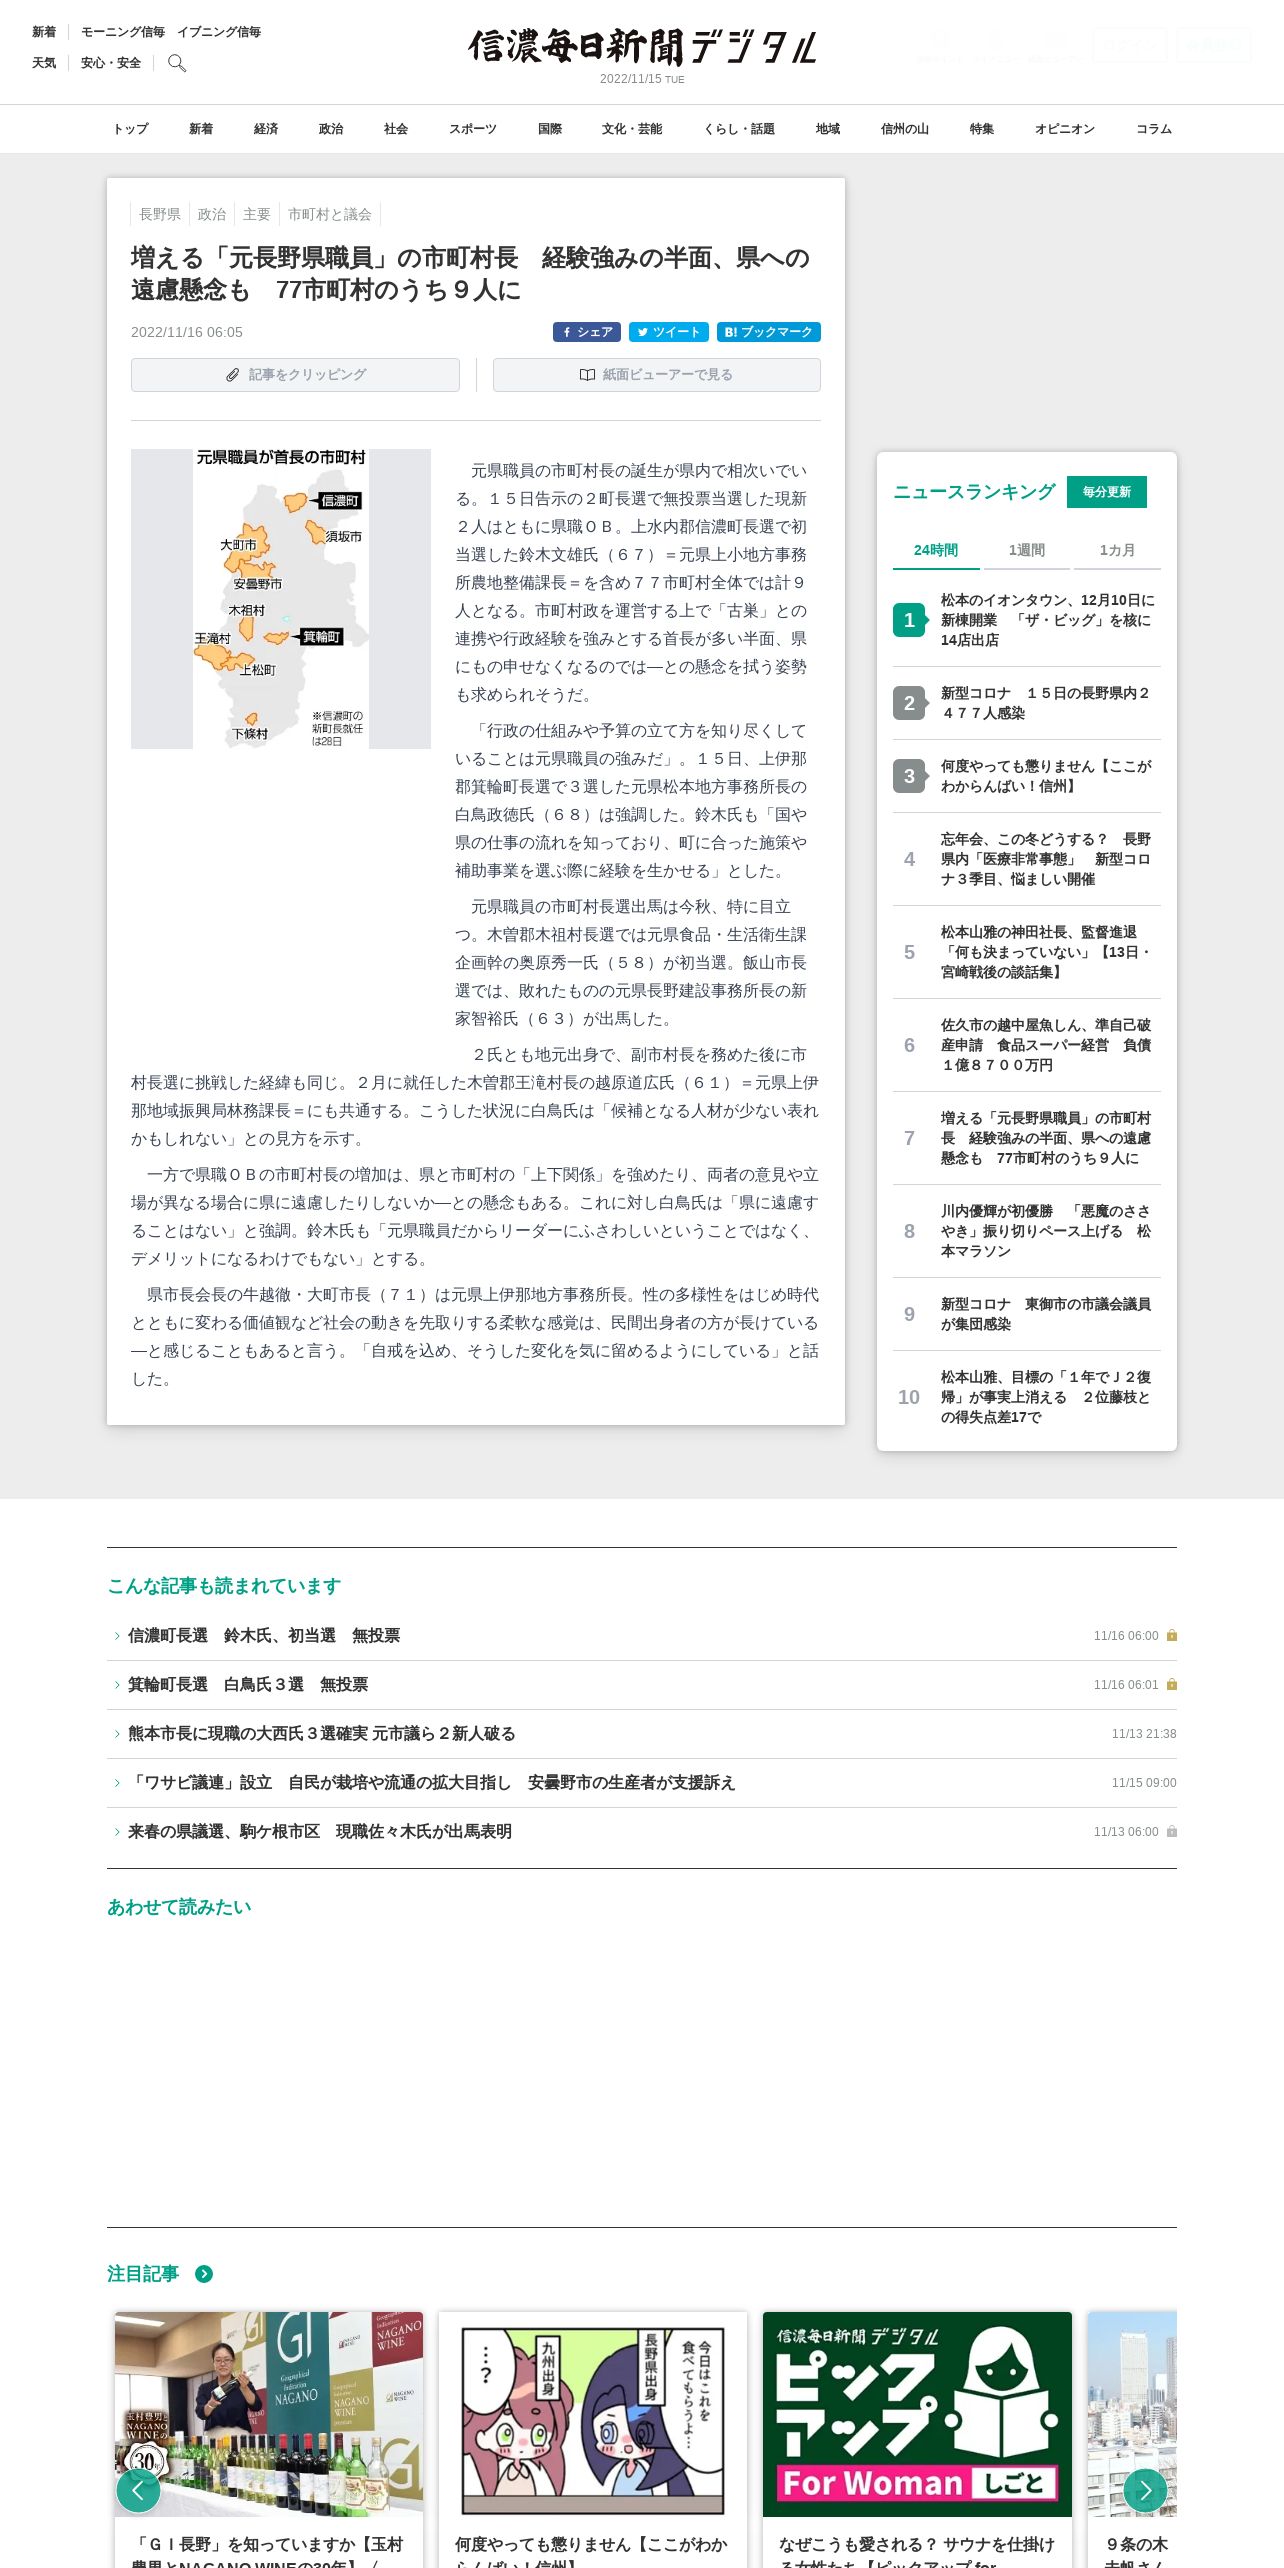The height and width of the screenshot is (2568, 1284).
Task: Enlarge the 元県職員が首長の市町村 map
Action: coord(281,599)
